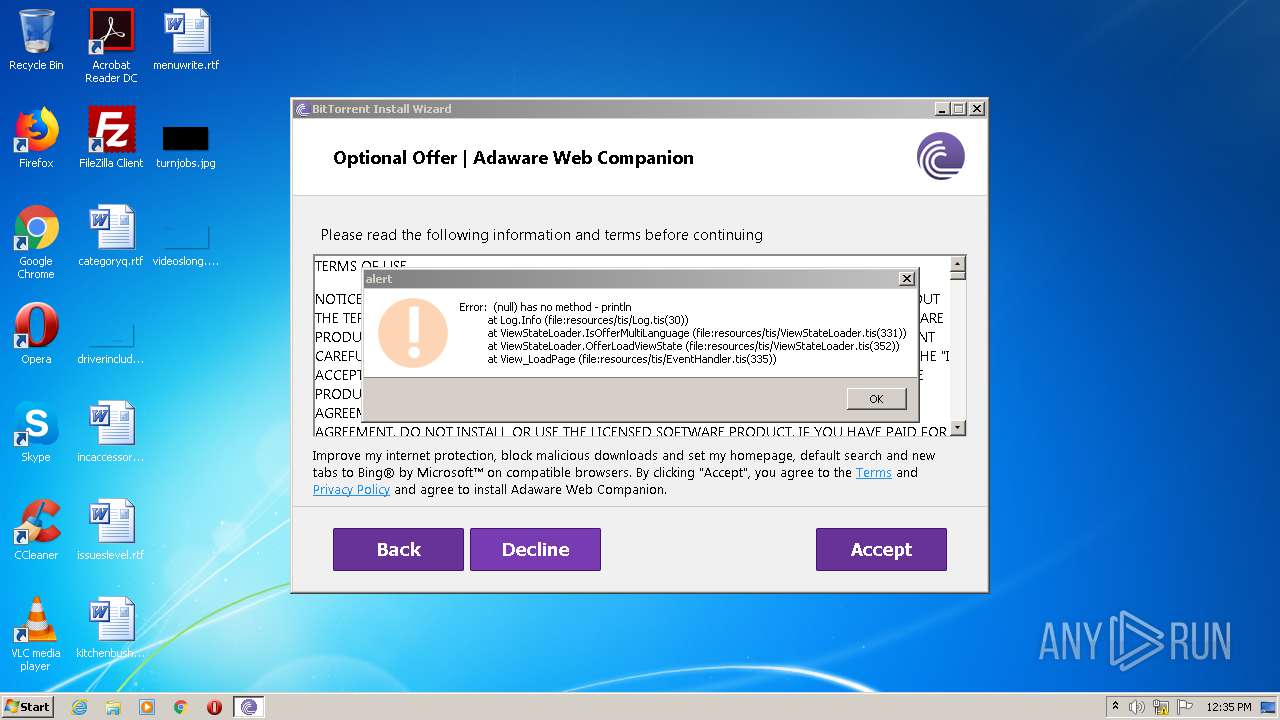Accept the Adaware Web Companion offer
The height and width of the screenshot is (720, 1280).
click(x=881, y=549)
